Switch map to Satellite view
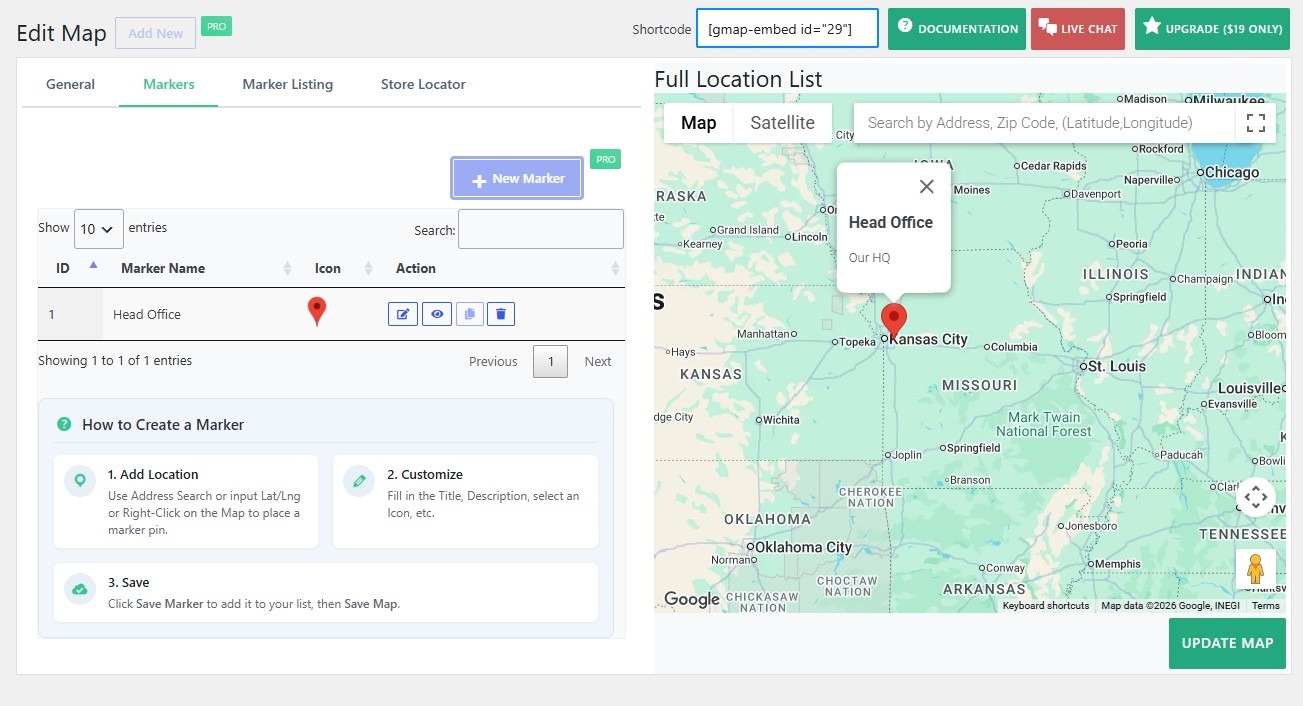The height and width of the screenshot is (706, 1303). 782,123
